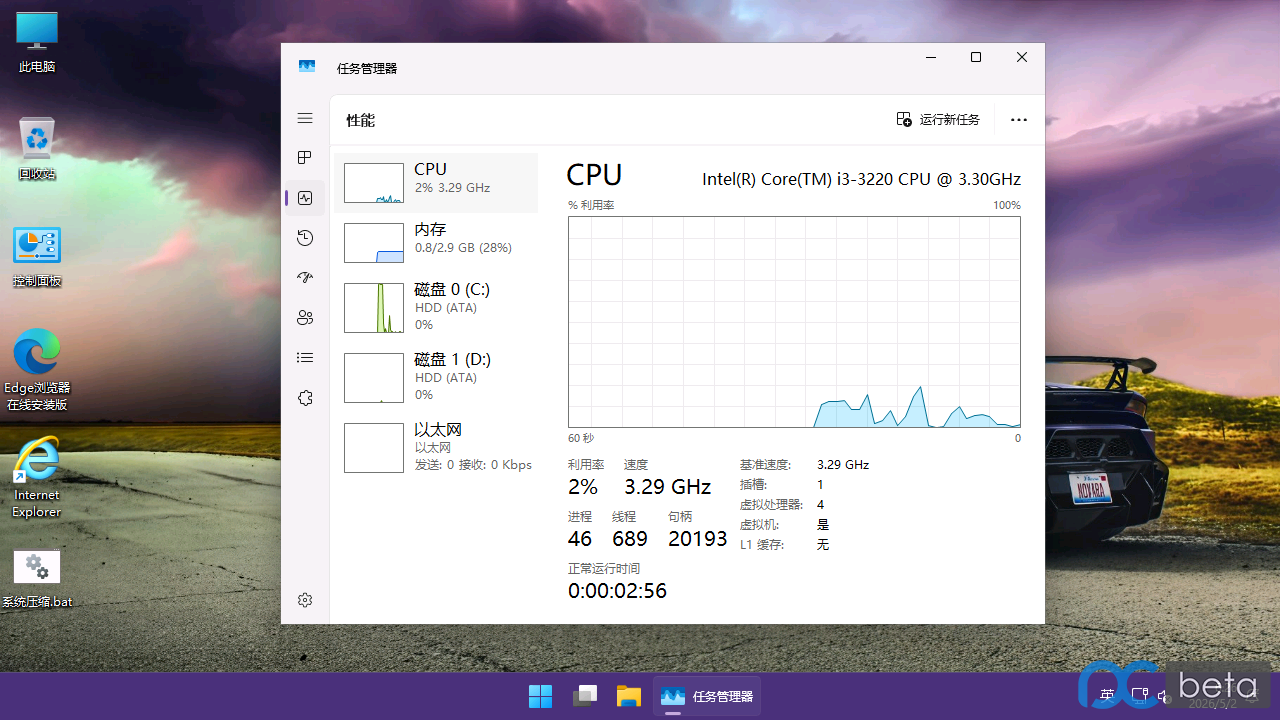Viewport: 1280px width, 720px height.
Task: Click the 性能 page heading
Action: tap(360, 120)
